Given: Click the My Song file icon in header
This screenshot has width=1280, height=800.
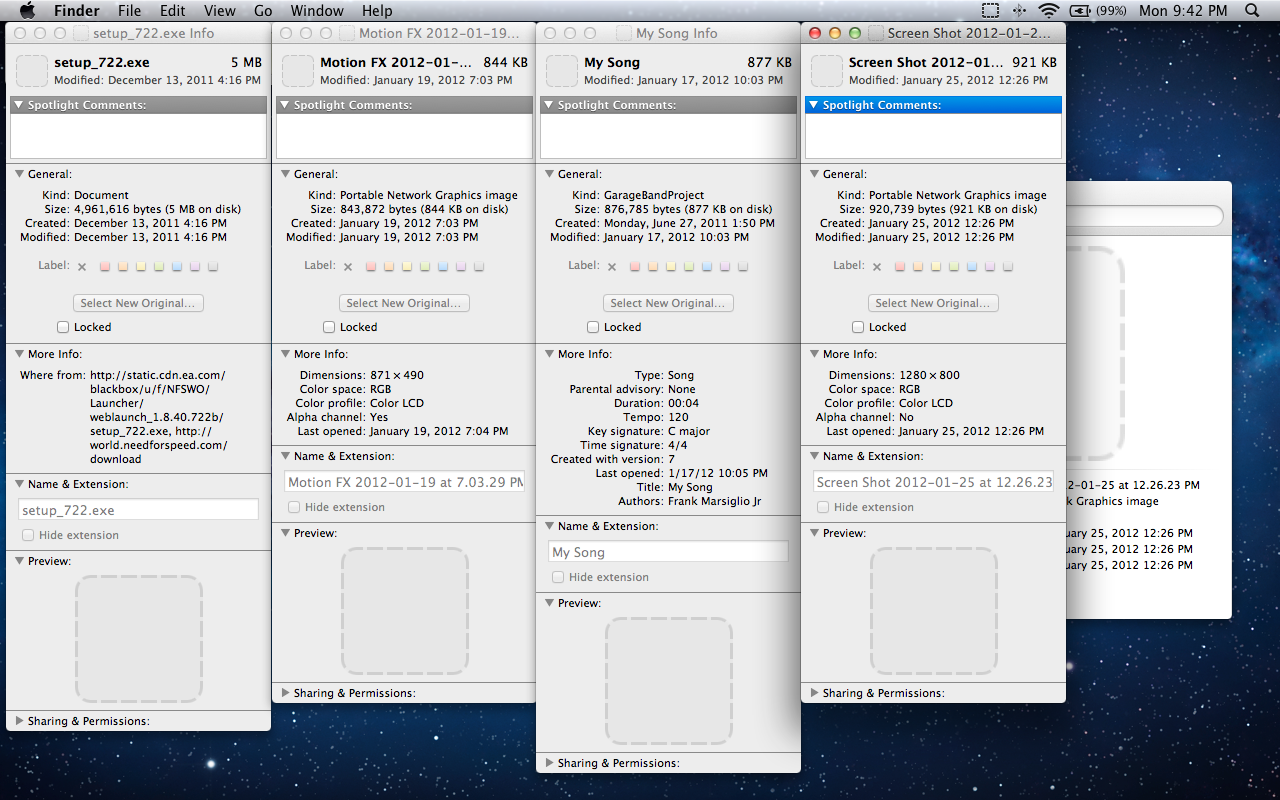Looking at the screenshot, I should [x=562, y=71].
